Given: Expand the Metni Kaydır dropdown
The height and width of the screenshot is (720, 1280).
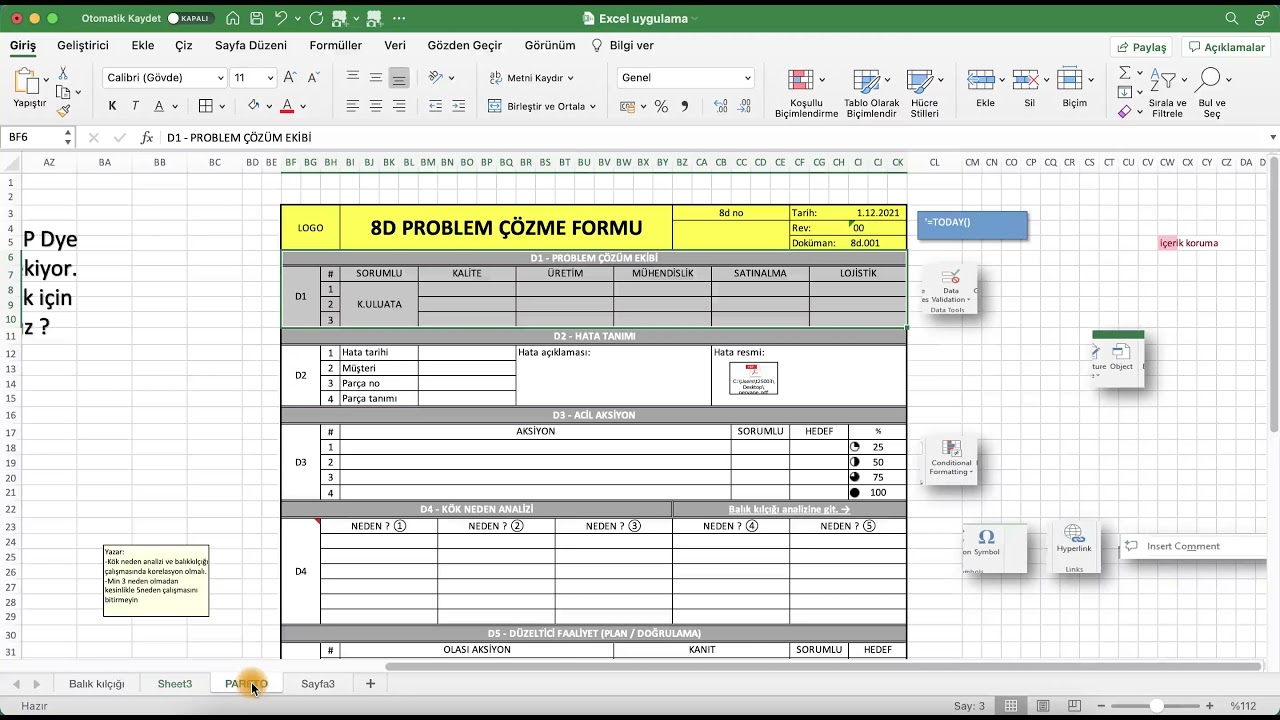Looking at the screenshot, I should tap(571, 78).
